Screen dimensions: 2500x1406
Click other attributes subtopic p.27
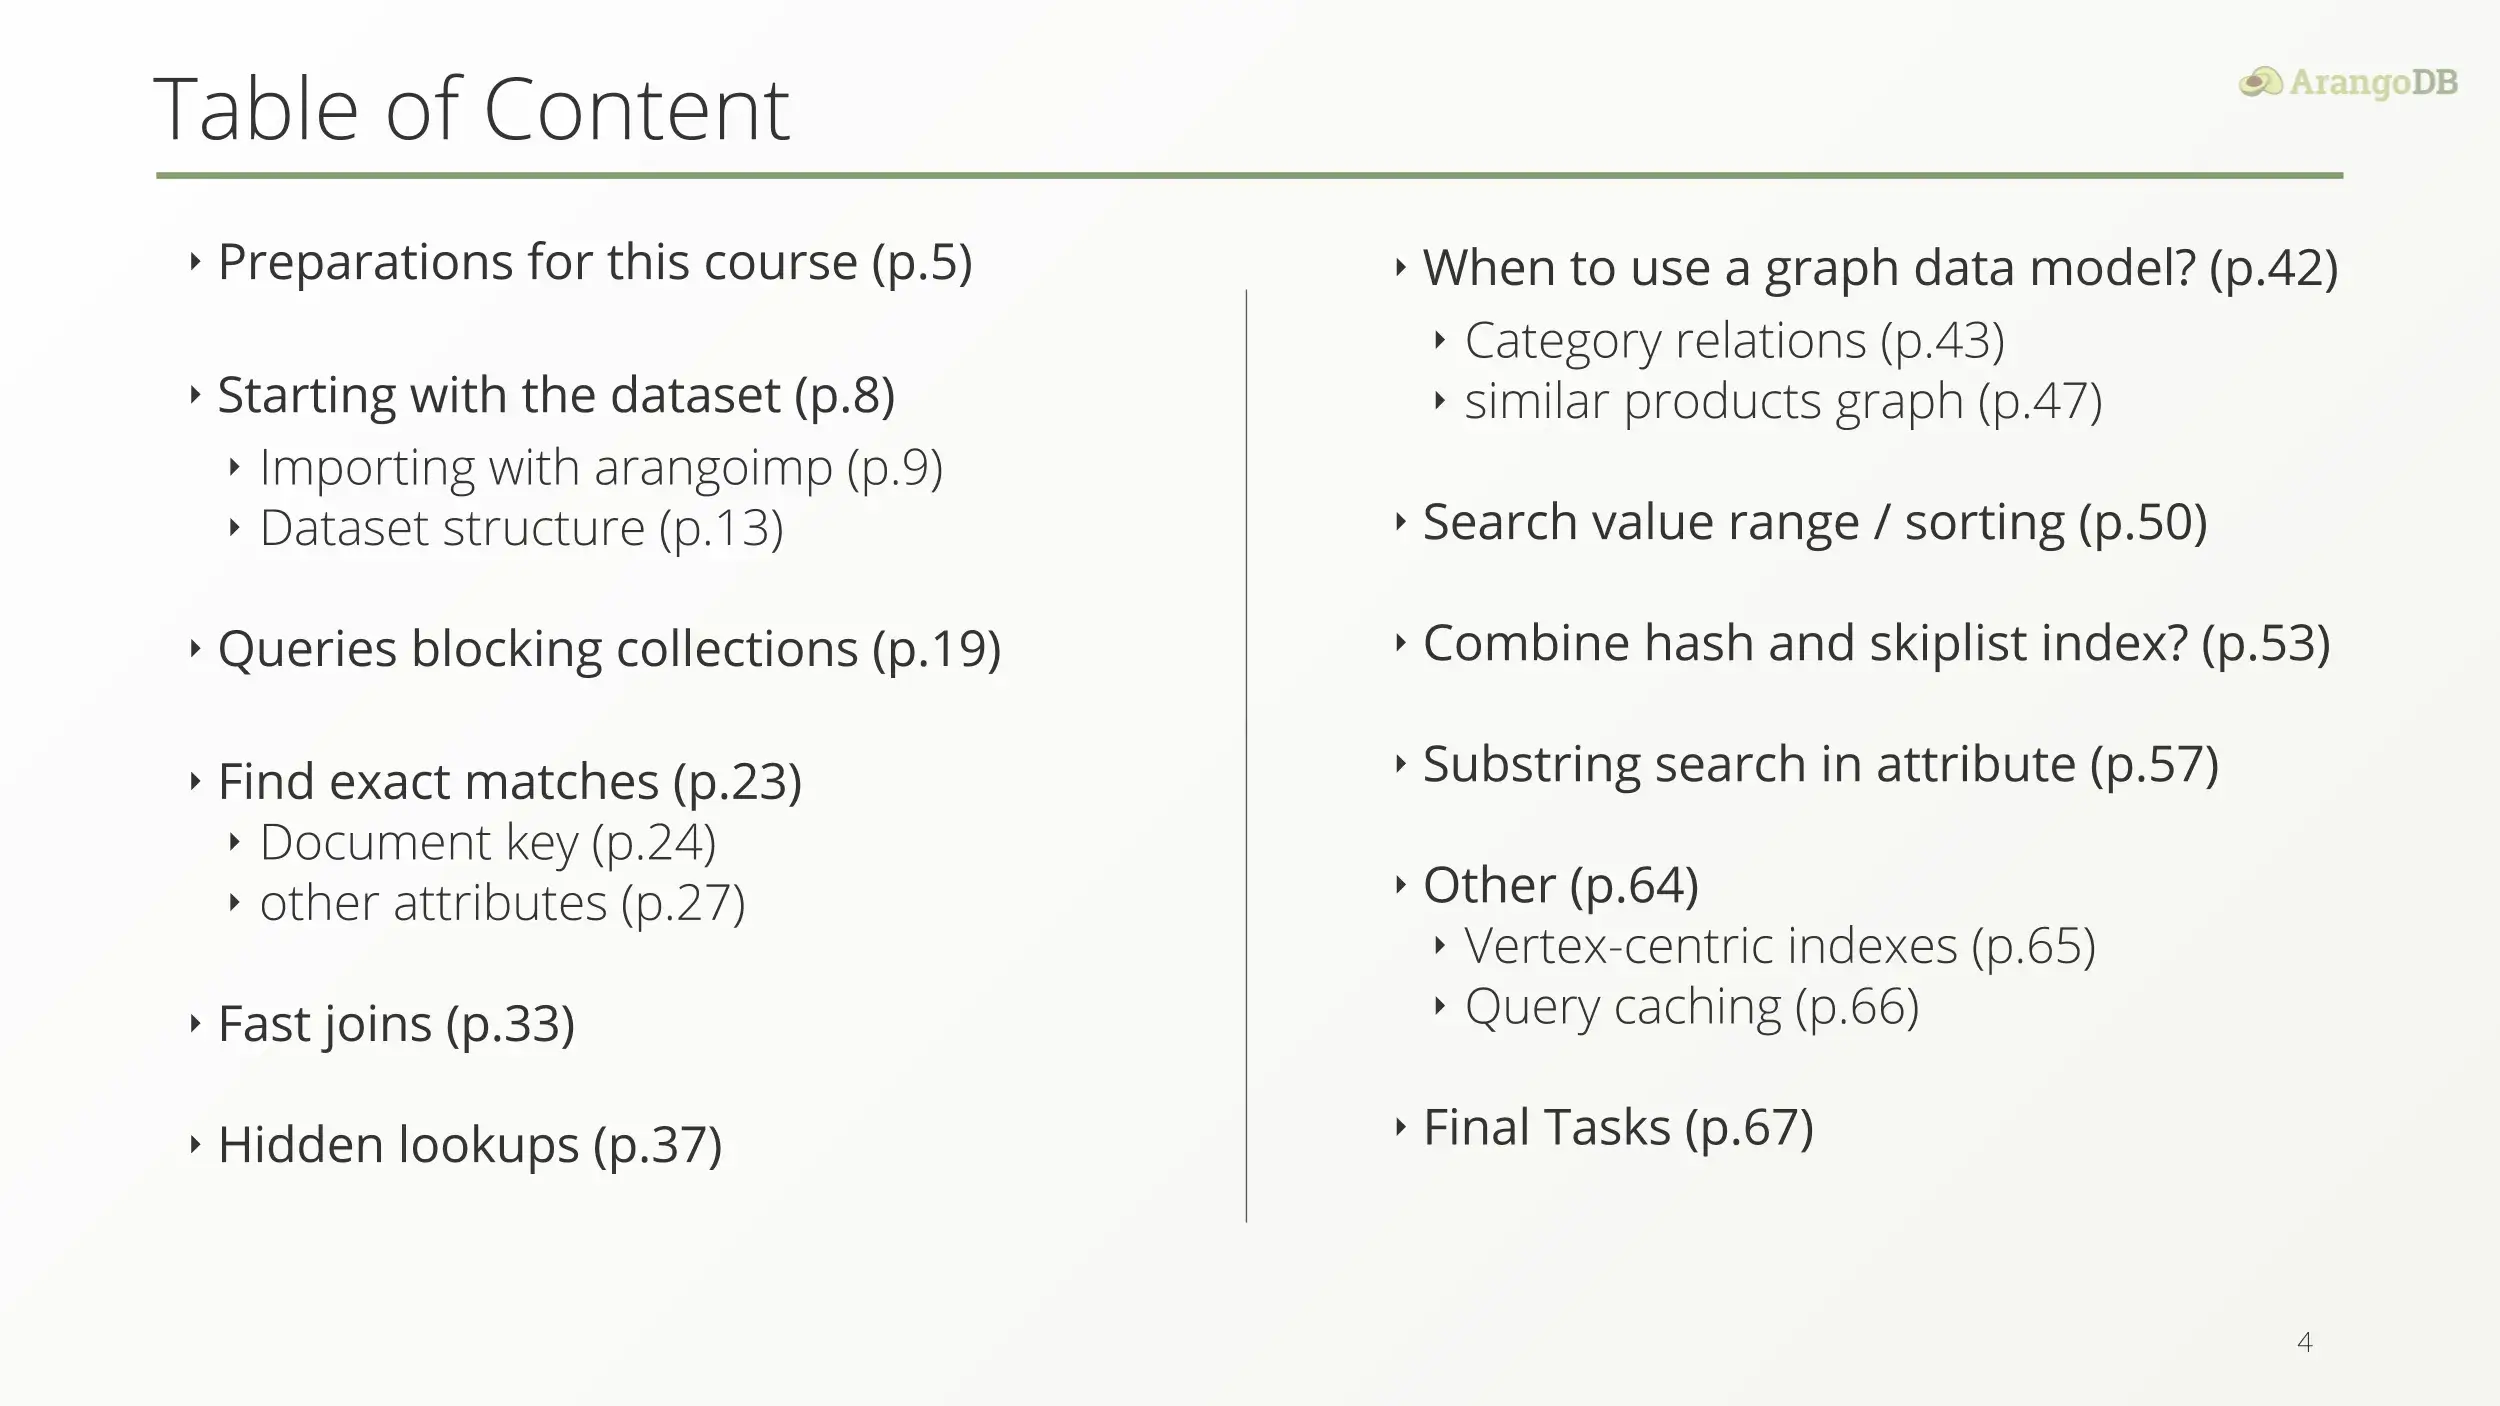(500, 903)
